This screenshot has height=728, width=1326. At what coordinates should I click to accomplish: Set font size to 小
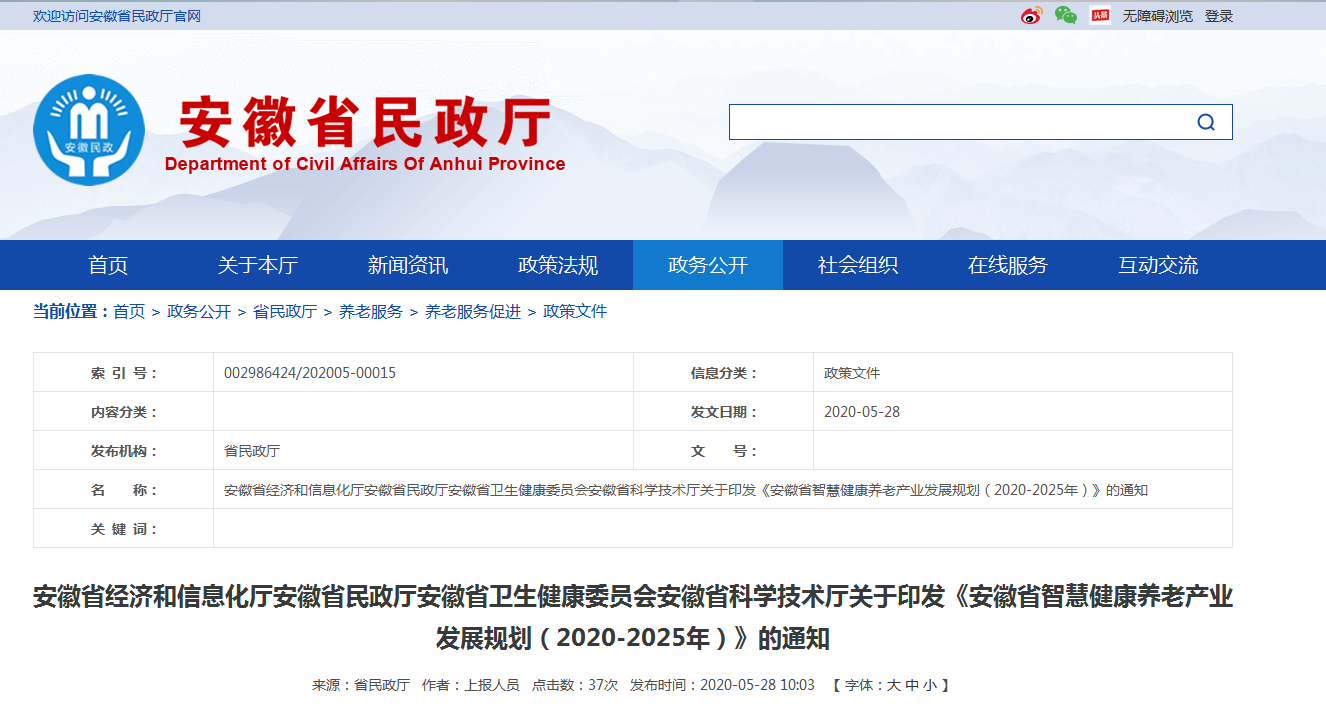point(930,685)
